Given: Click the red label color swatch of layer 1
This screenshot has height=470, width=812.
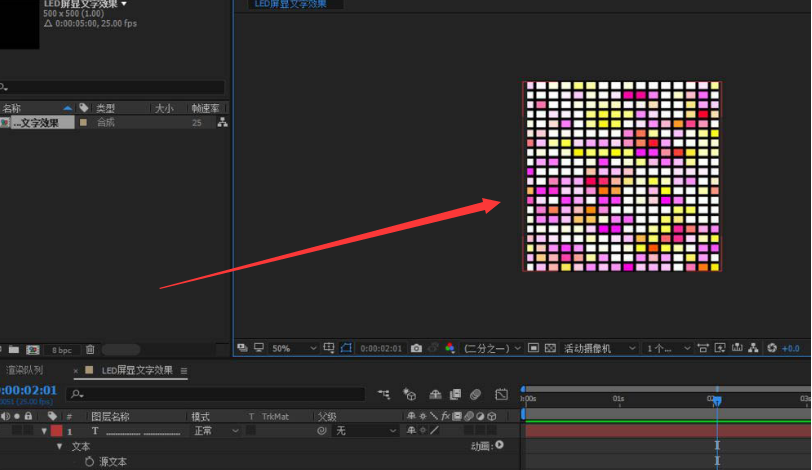Looking at the screenshot, I should tap(56, 431).
